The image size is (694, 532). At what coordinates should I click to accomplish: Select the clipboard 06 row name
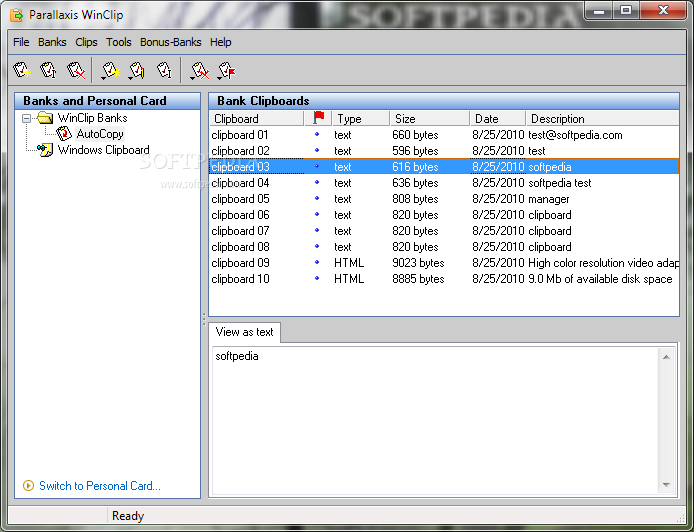[240, 214]
